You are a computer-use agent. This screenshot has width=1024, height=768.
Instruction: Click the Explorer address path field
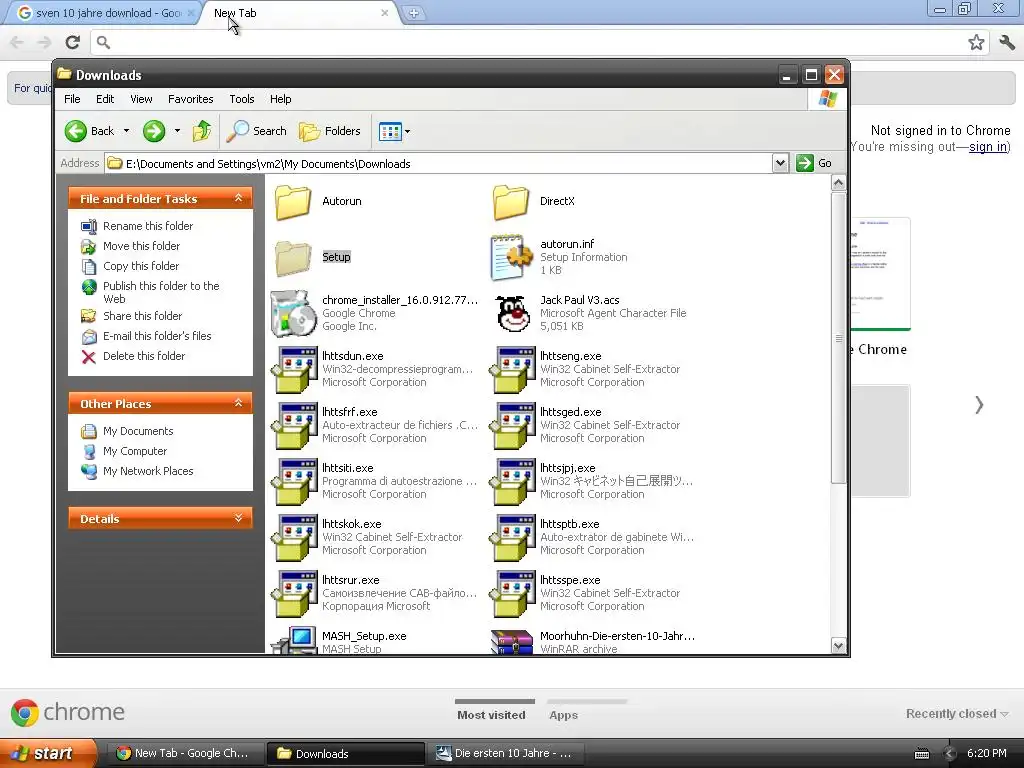click(x=438, y=164)
